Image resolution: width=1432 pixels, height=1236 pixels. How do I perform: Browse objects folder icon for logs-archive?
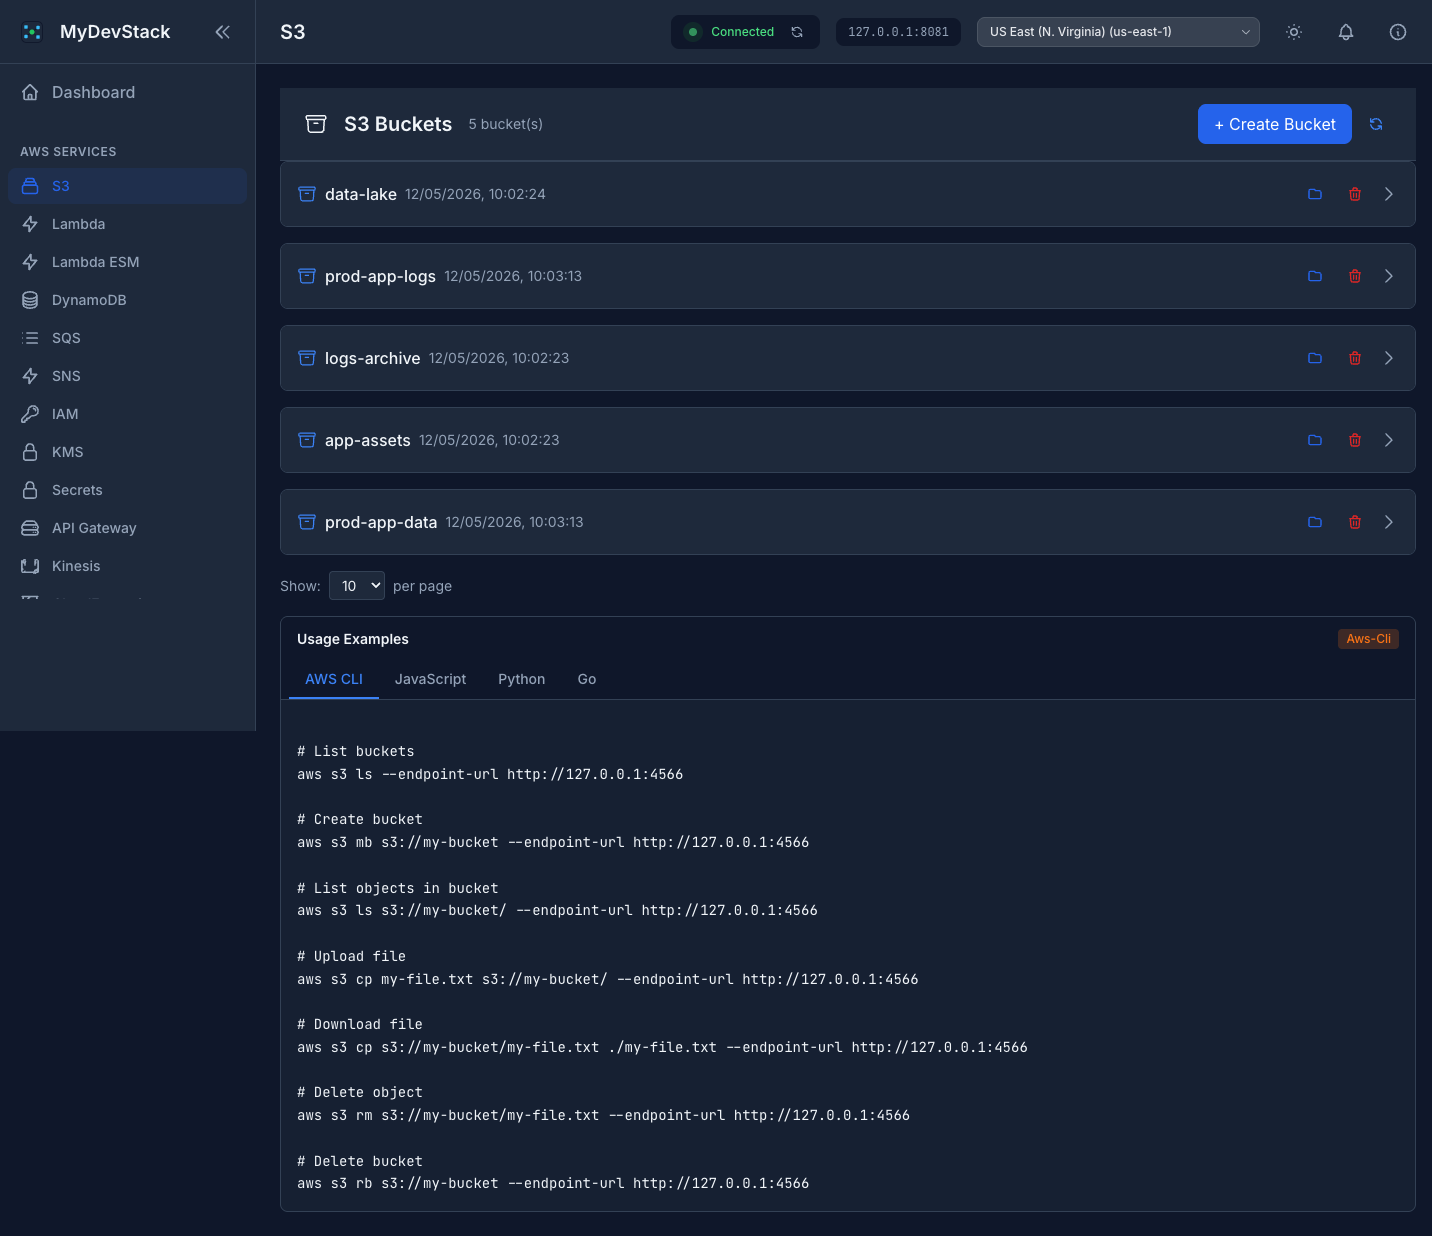point(1315,358)
